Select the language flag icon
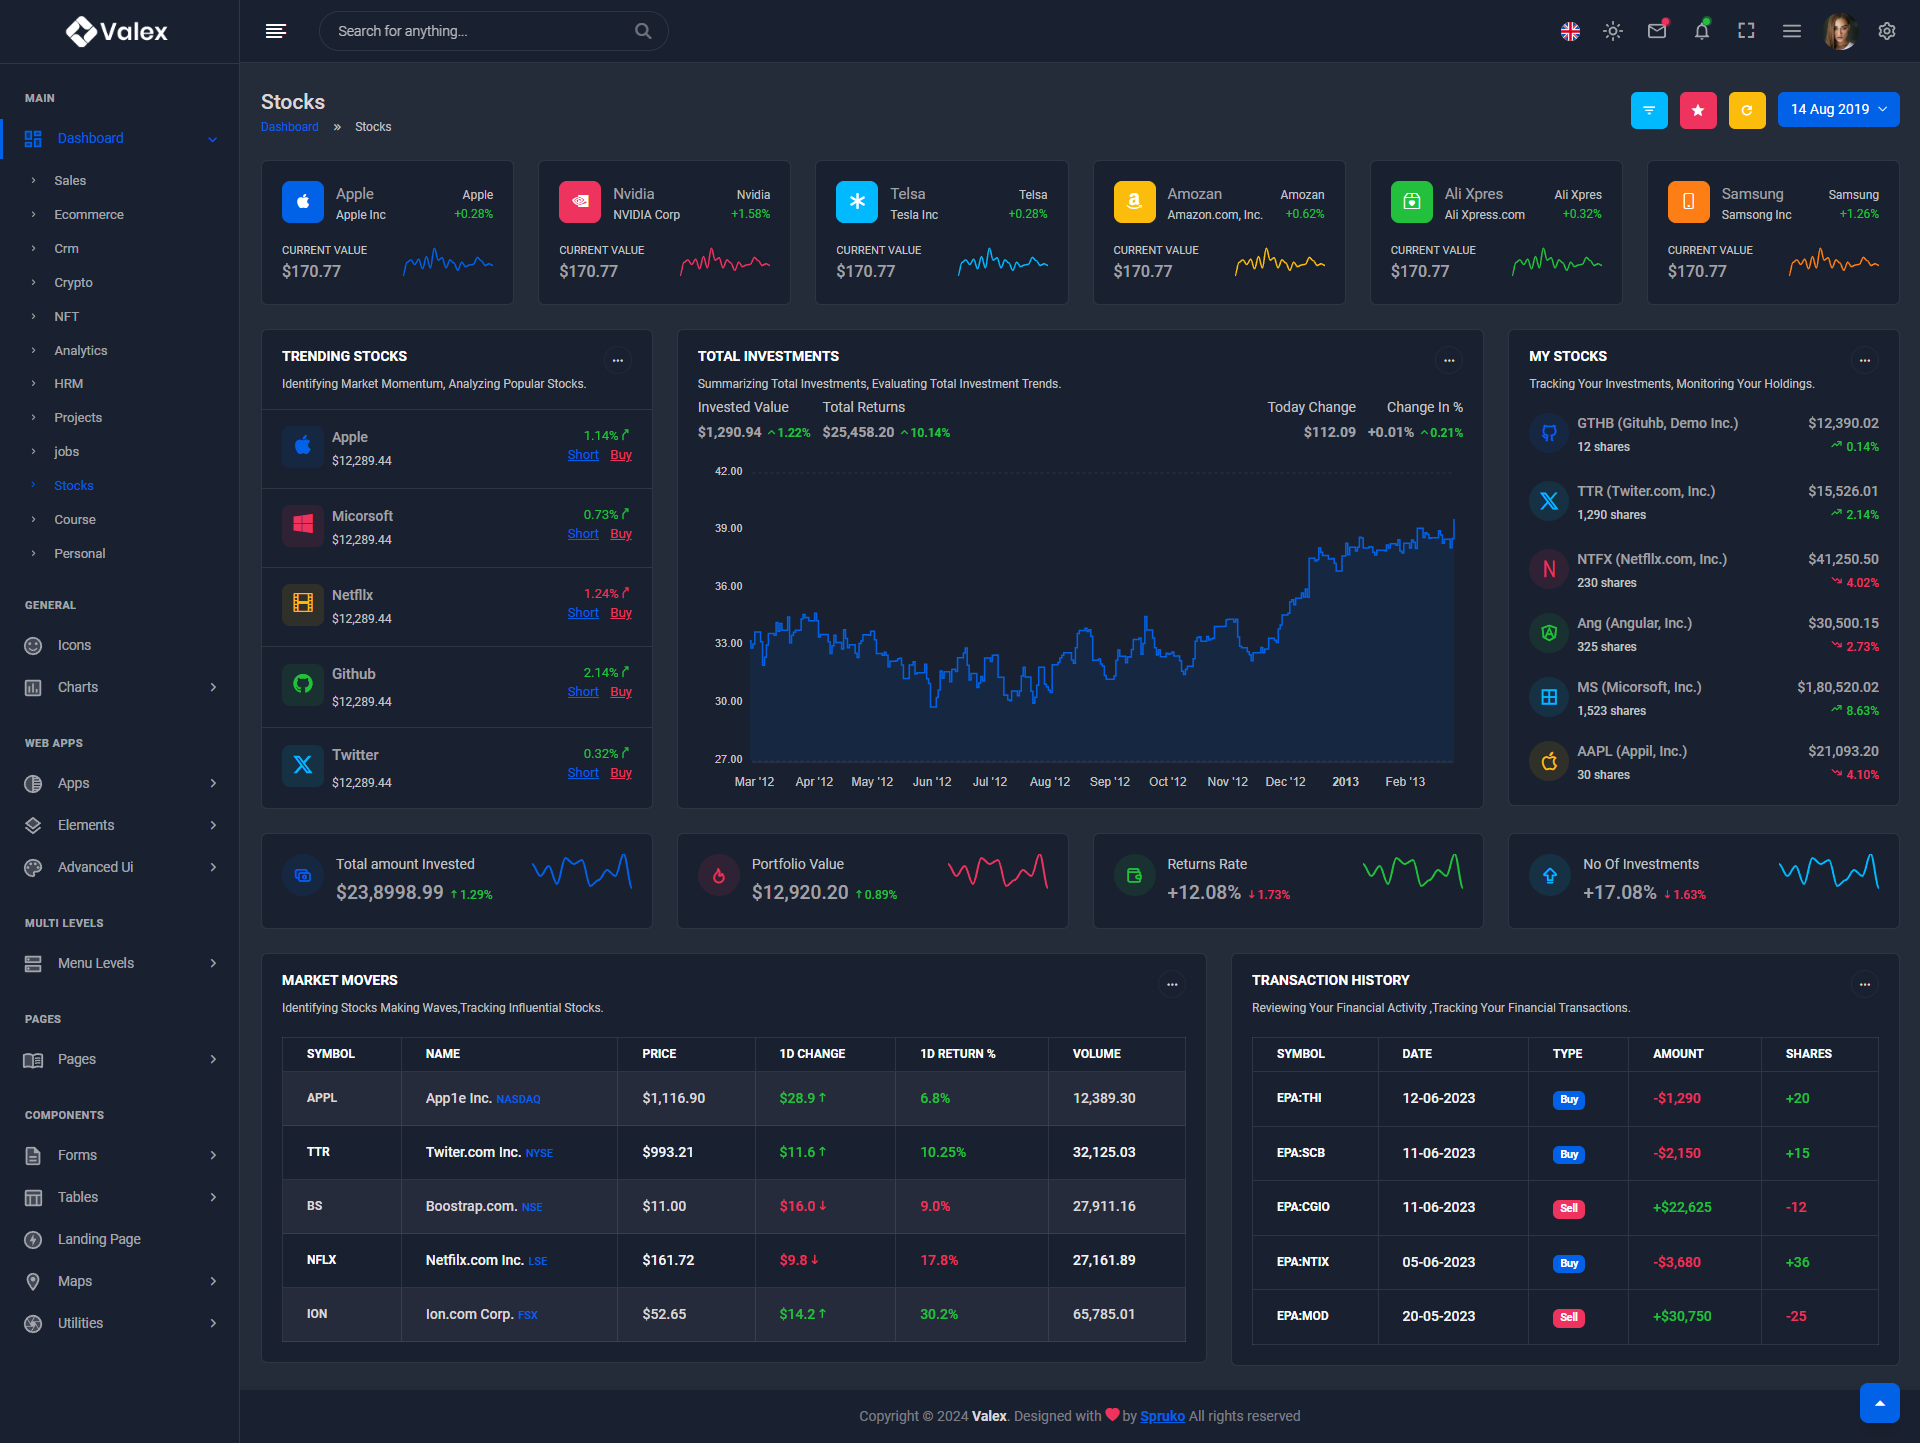 point(1570,31)
